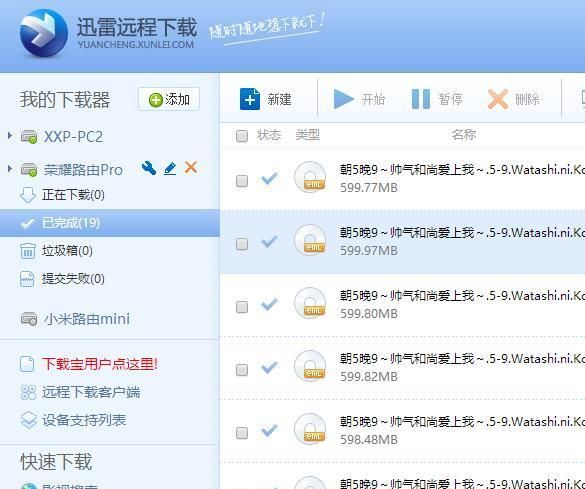585x489 pixels.
Task: Click 荣耀路由Pro device status icon
Action: [29, 170]
